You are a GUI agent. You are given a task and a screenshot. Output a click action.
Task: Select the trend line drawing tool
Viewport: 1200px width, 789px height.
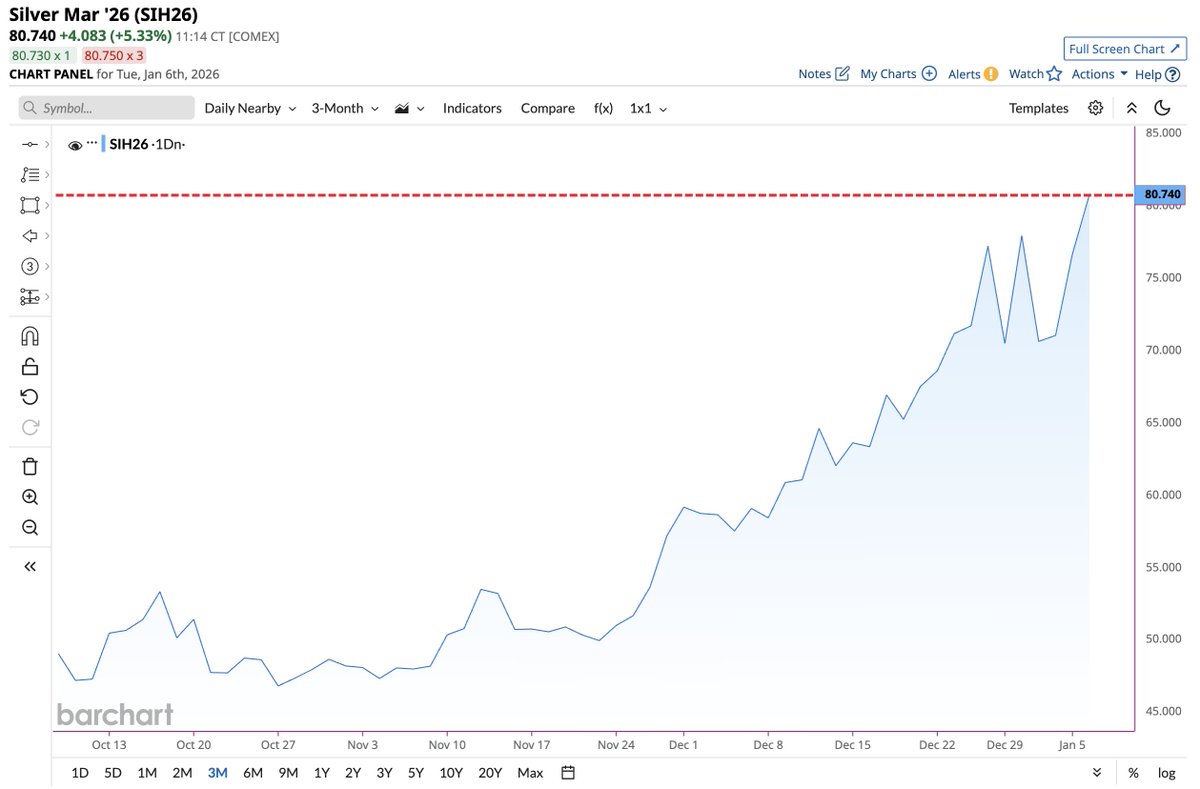[x=29, y=145]
